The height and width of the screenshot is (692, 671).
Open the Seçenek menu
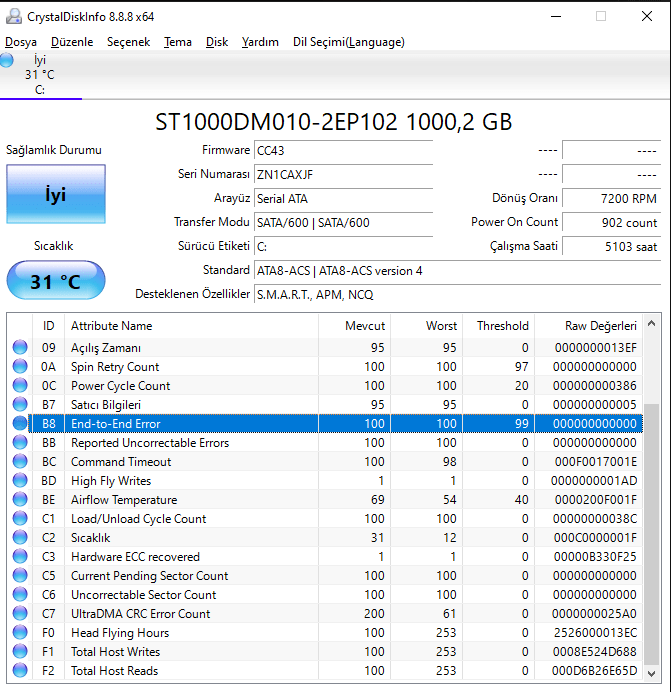[x=128, y=42]
